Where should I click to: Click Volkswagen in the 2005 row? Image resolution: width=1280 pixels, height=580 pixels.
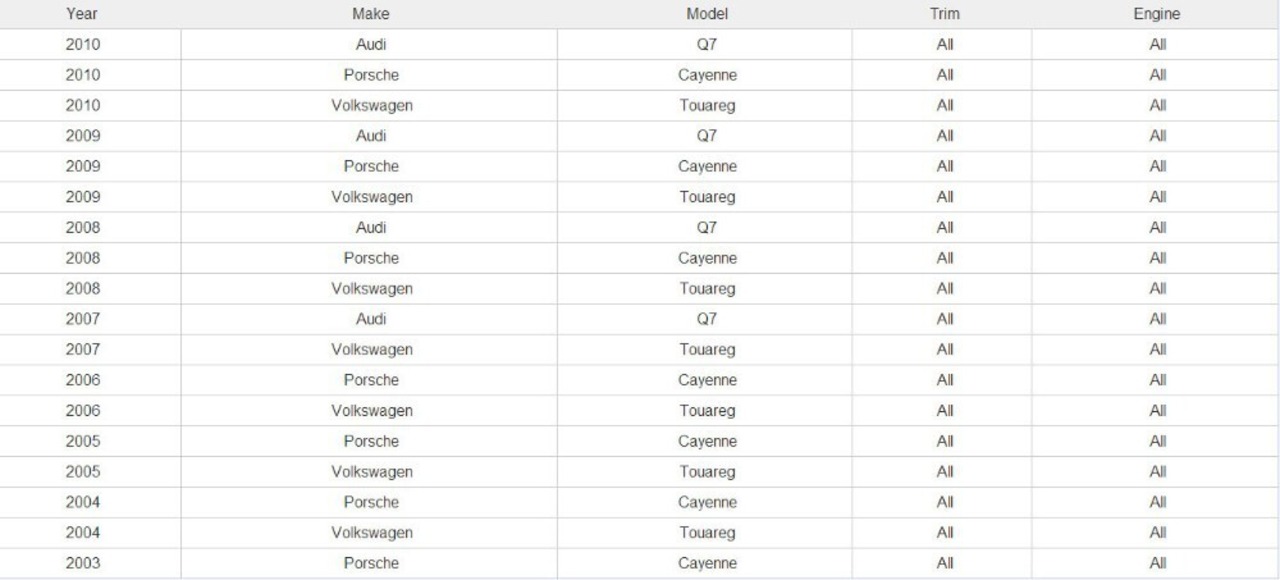coord(371,472)
